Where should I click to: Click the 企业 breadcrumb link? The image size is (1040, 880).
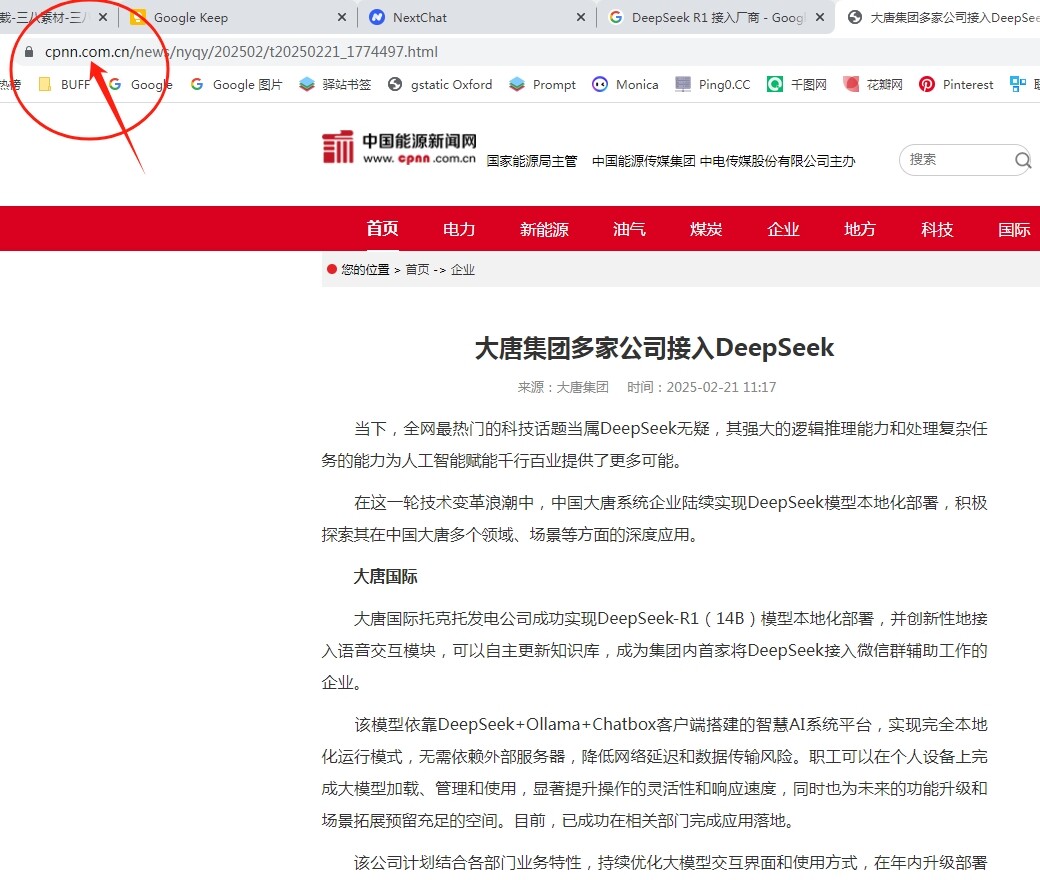462,269
